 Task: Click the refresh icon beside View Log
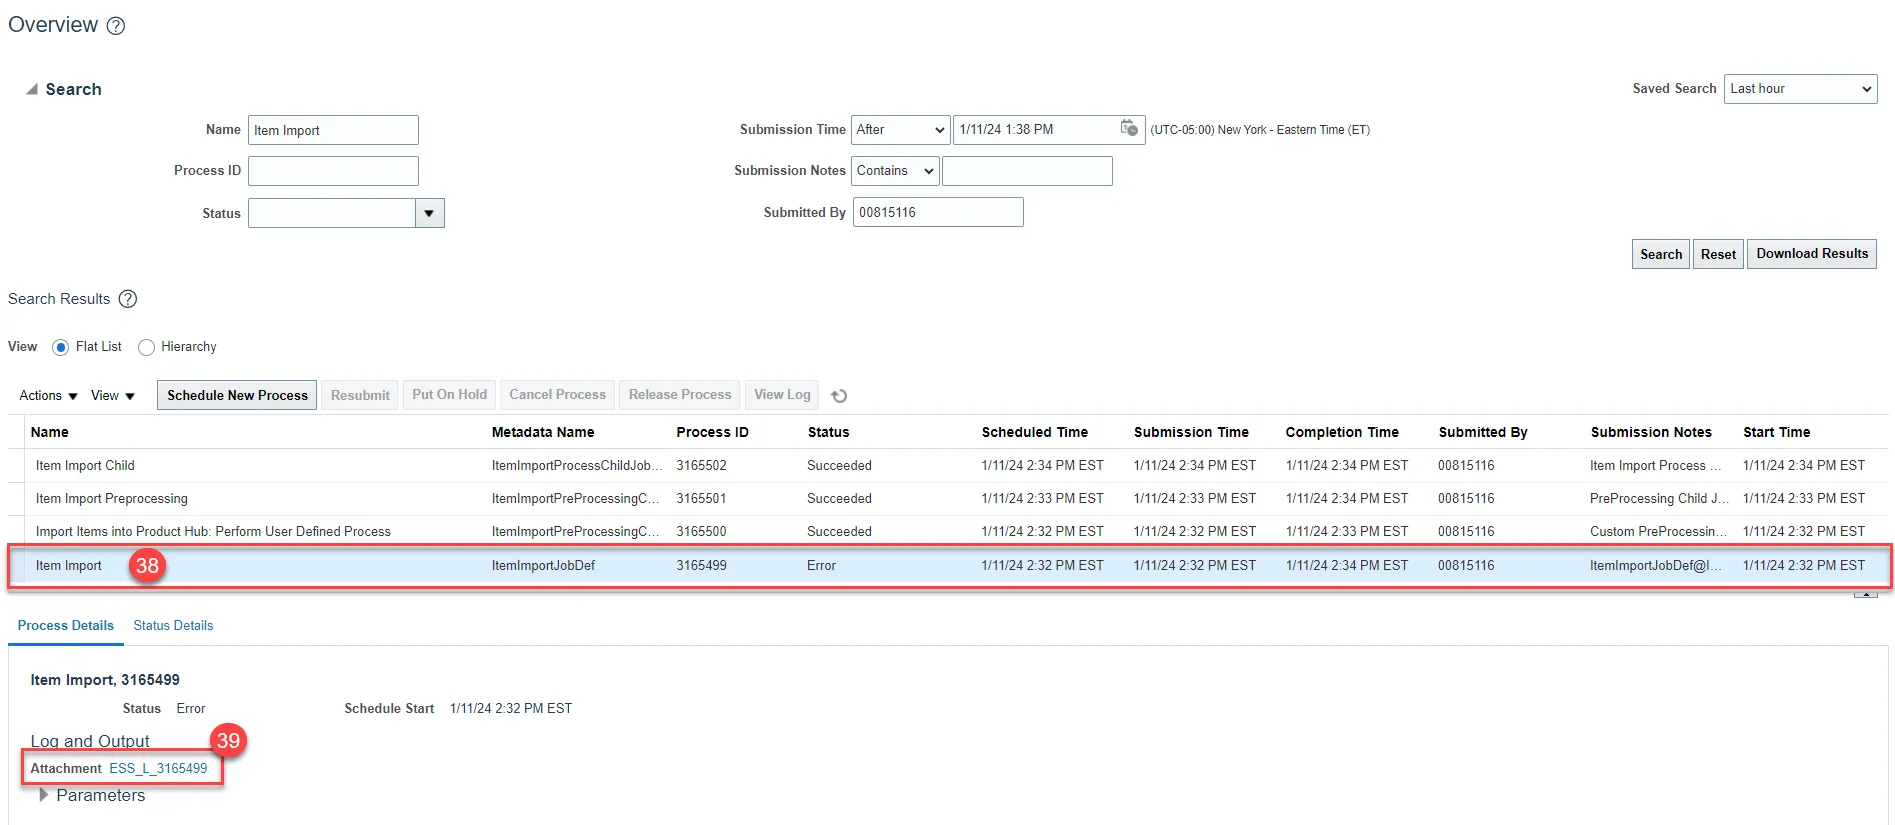point(839,396)
